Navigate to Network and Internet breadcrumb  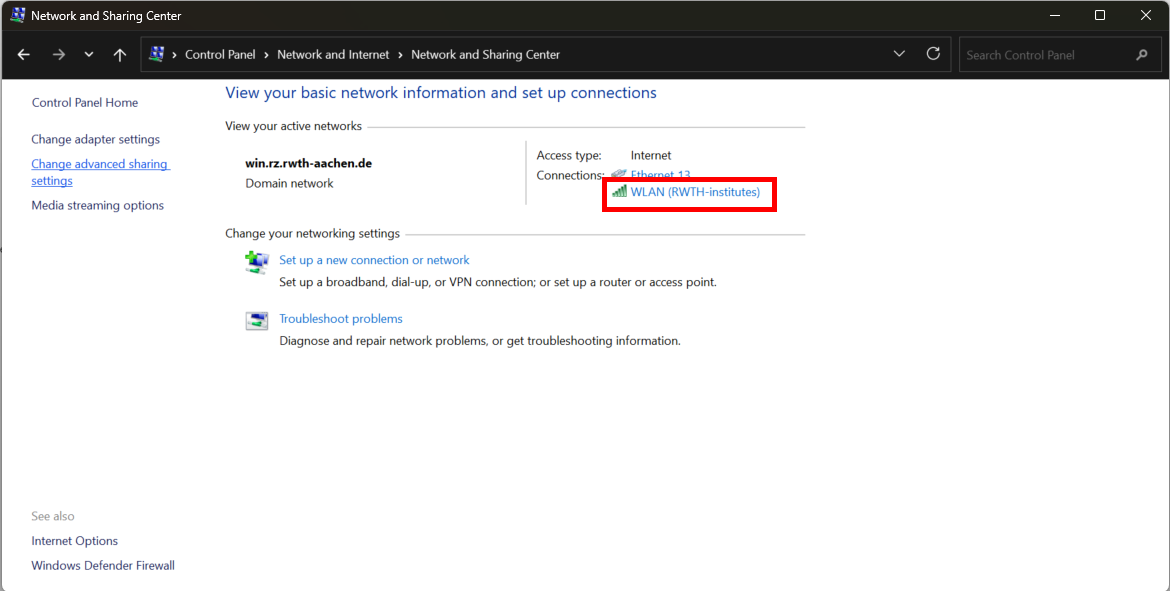click(333, 55)
